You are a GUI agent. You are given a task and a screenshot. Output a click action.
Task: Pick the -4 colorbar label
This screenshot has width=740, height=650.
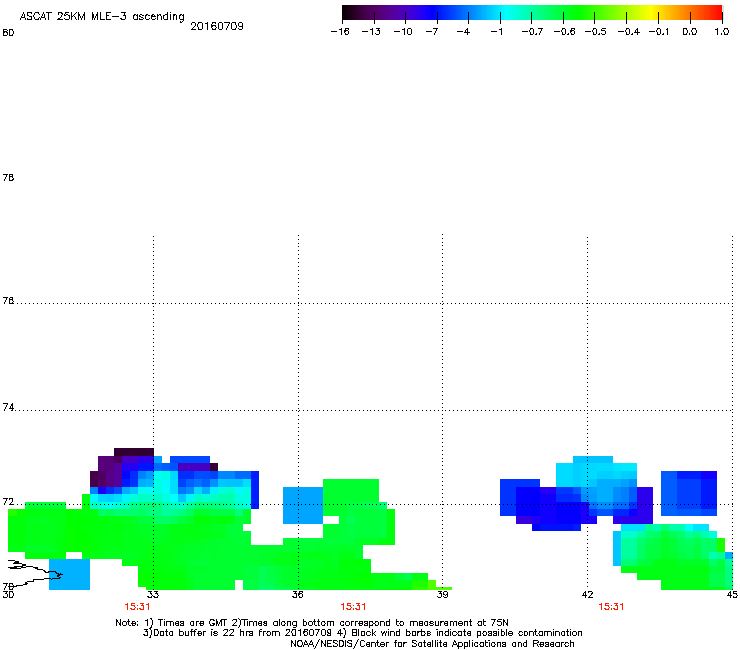[x=463, y=32]
